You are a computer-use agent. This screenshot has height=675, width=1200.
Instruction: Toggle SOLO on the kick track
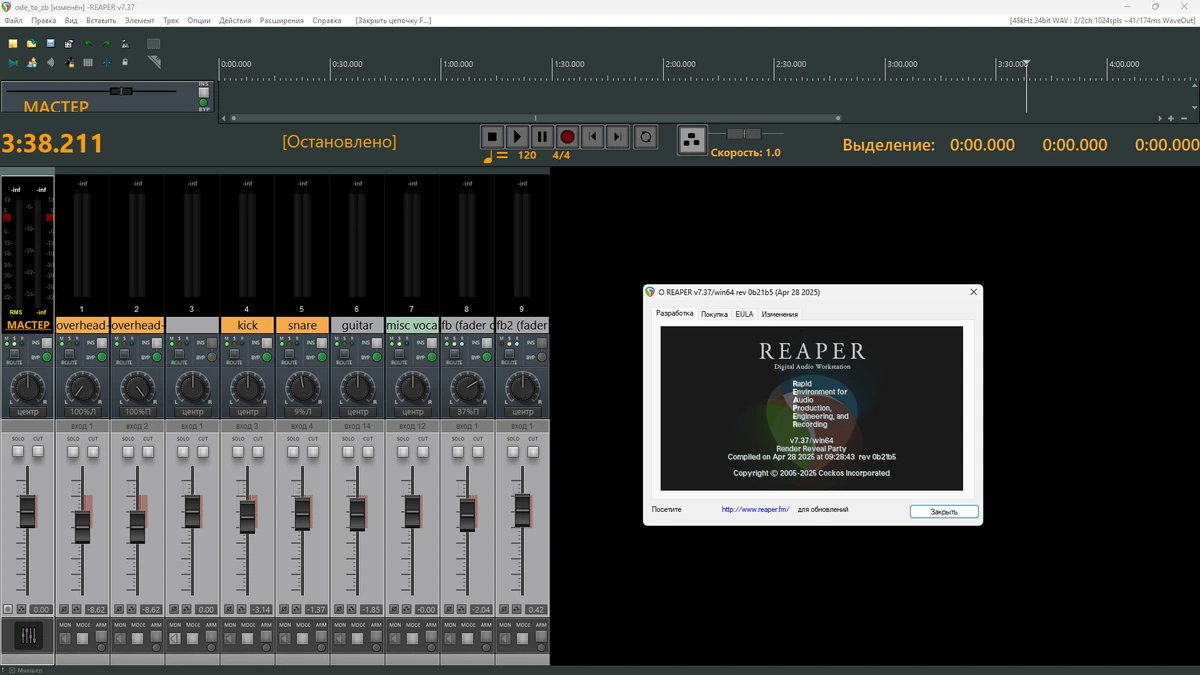click(x=238, y=452)
